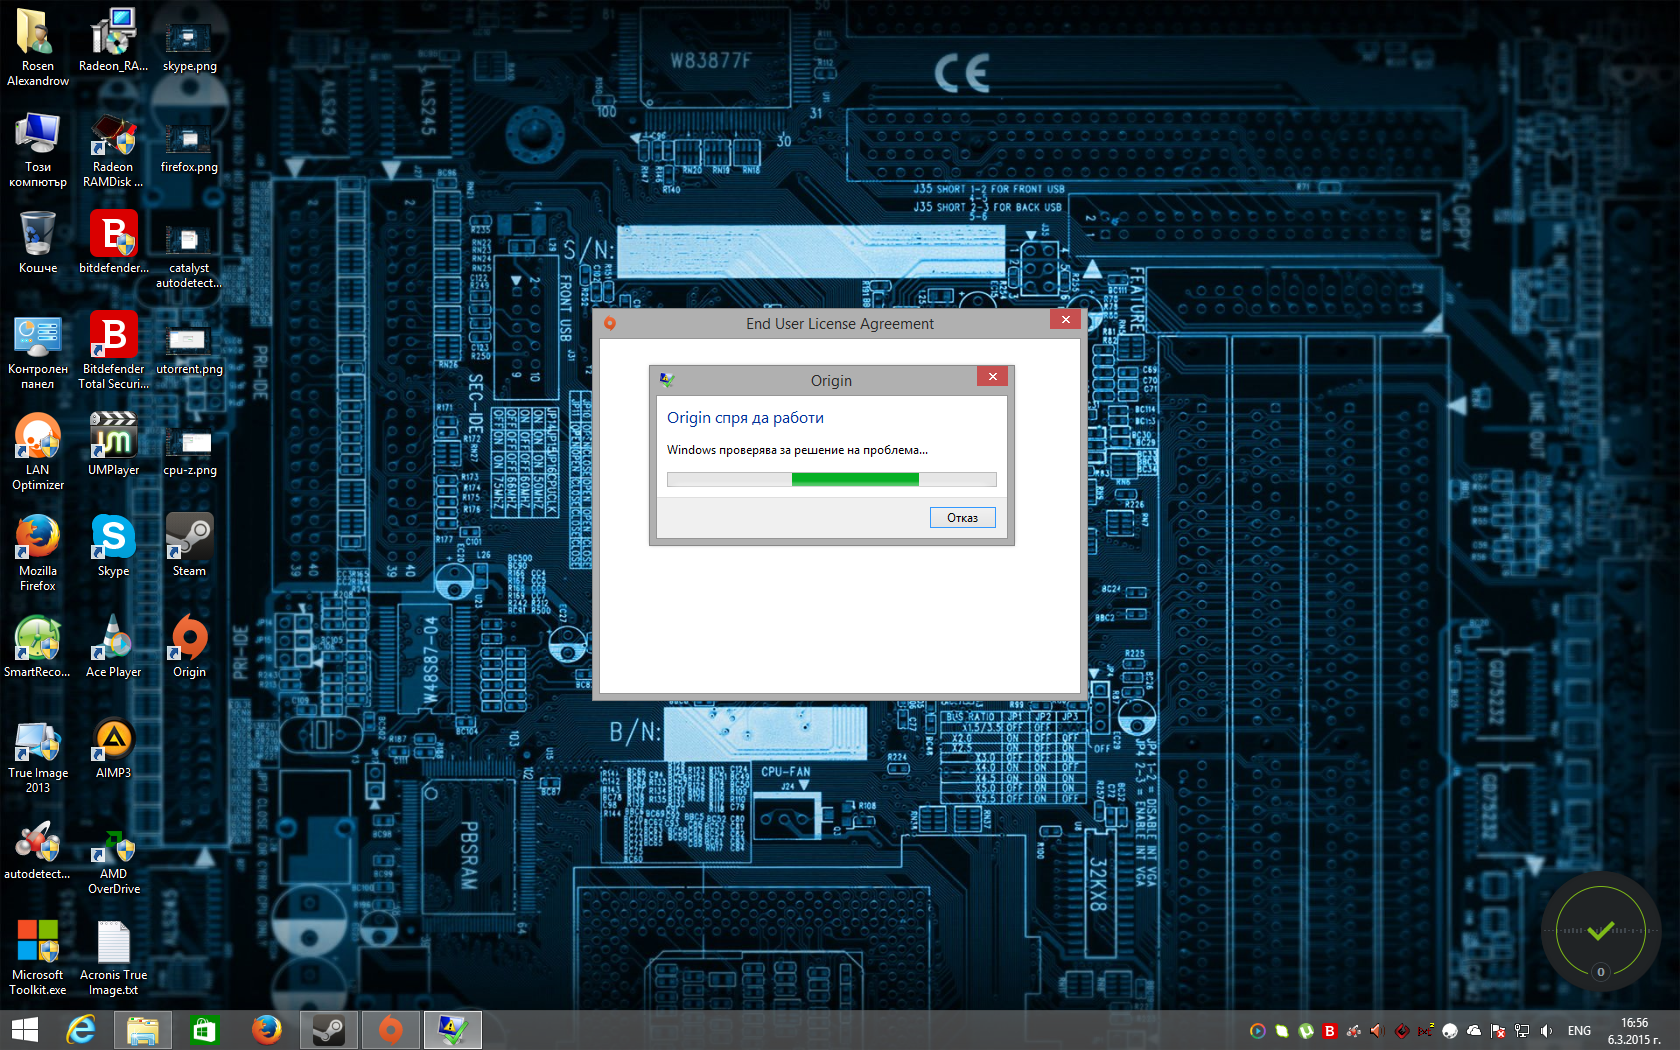This screenshot has height=1050, width=1680.
Task: Launch the Steam desktop shortcut
Action: pyautogui.click(x=189, y=545)
